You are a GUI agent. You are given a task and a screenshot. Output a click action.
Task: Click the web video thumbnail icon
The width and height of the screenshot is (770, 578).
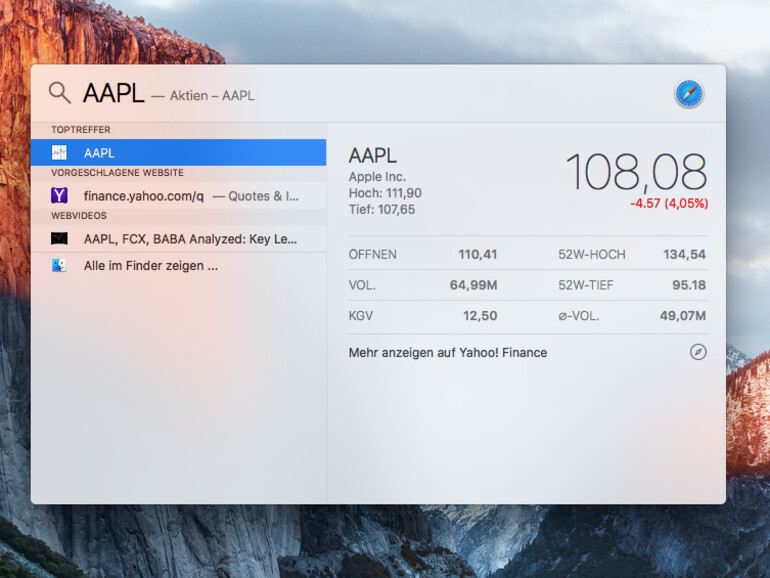59,239
